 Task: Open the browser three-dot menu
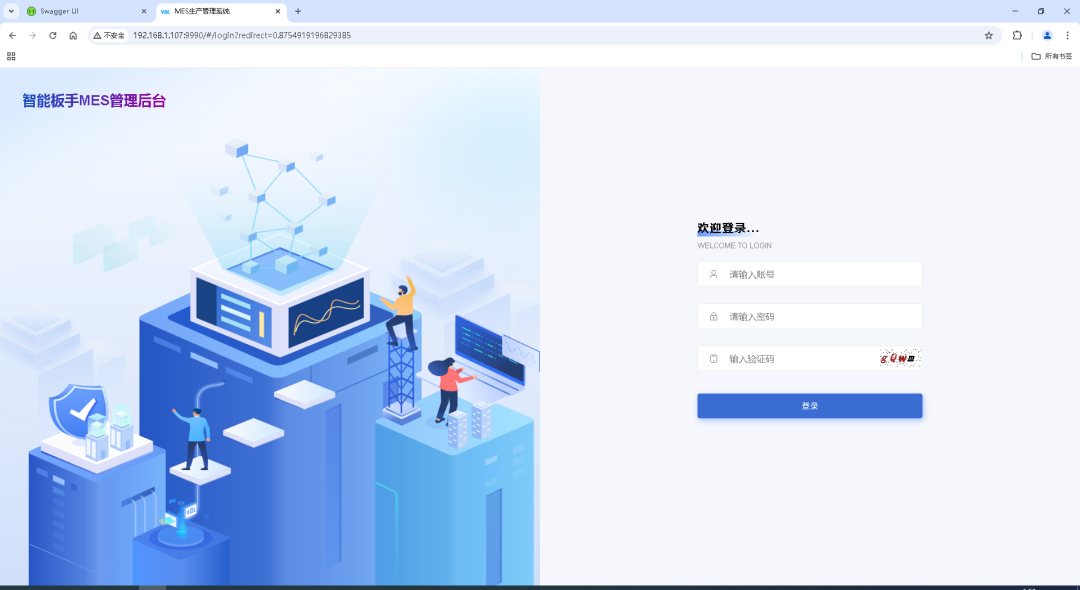[1067, 35]
